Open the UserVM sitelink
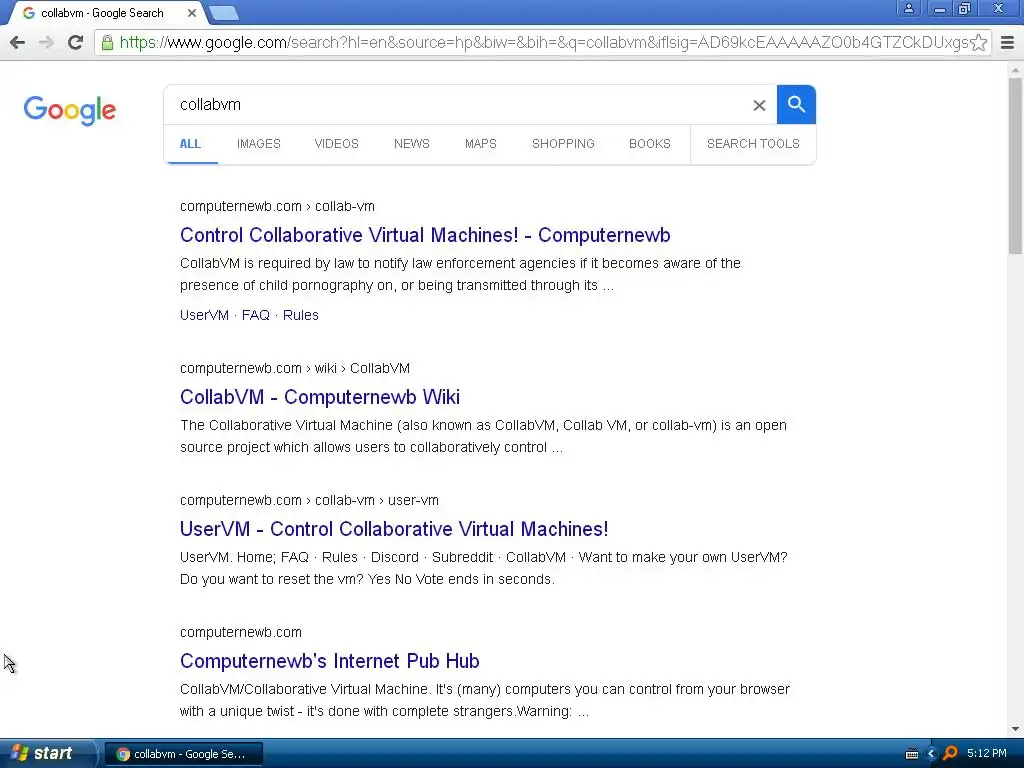The image size is (1024, 768). click(x=204, y=315)
